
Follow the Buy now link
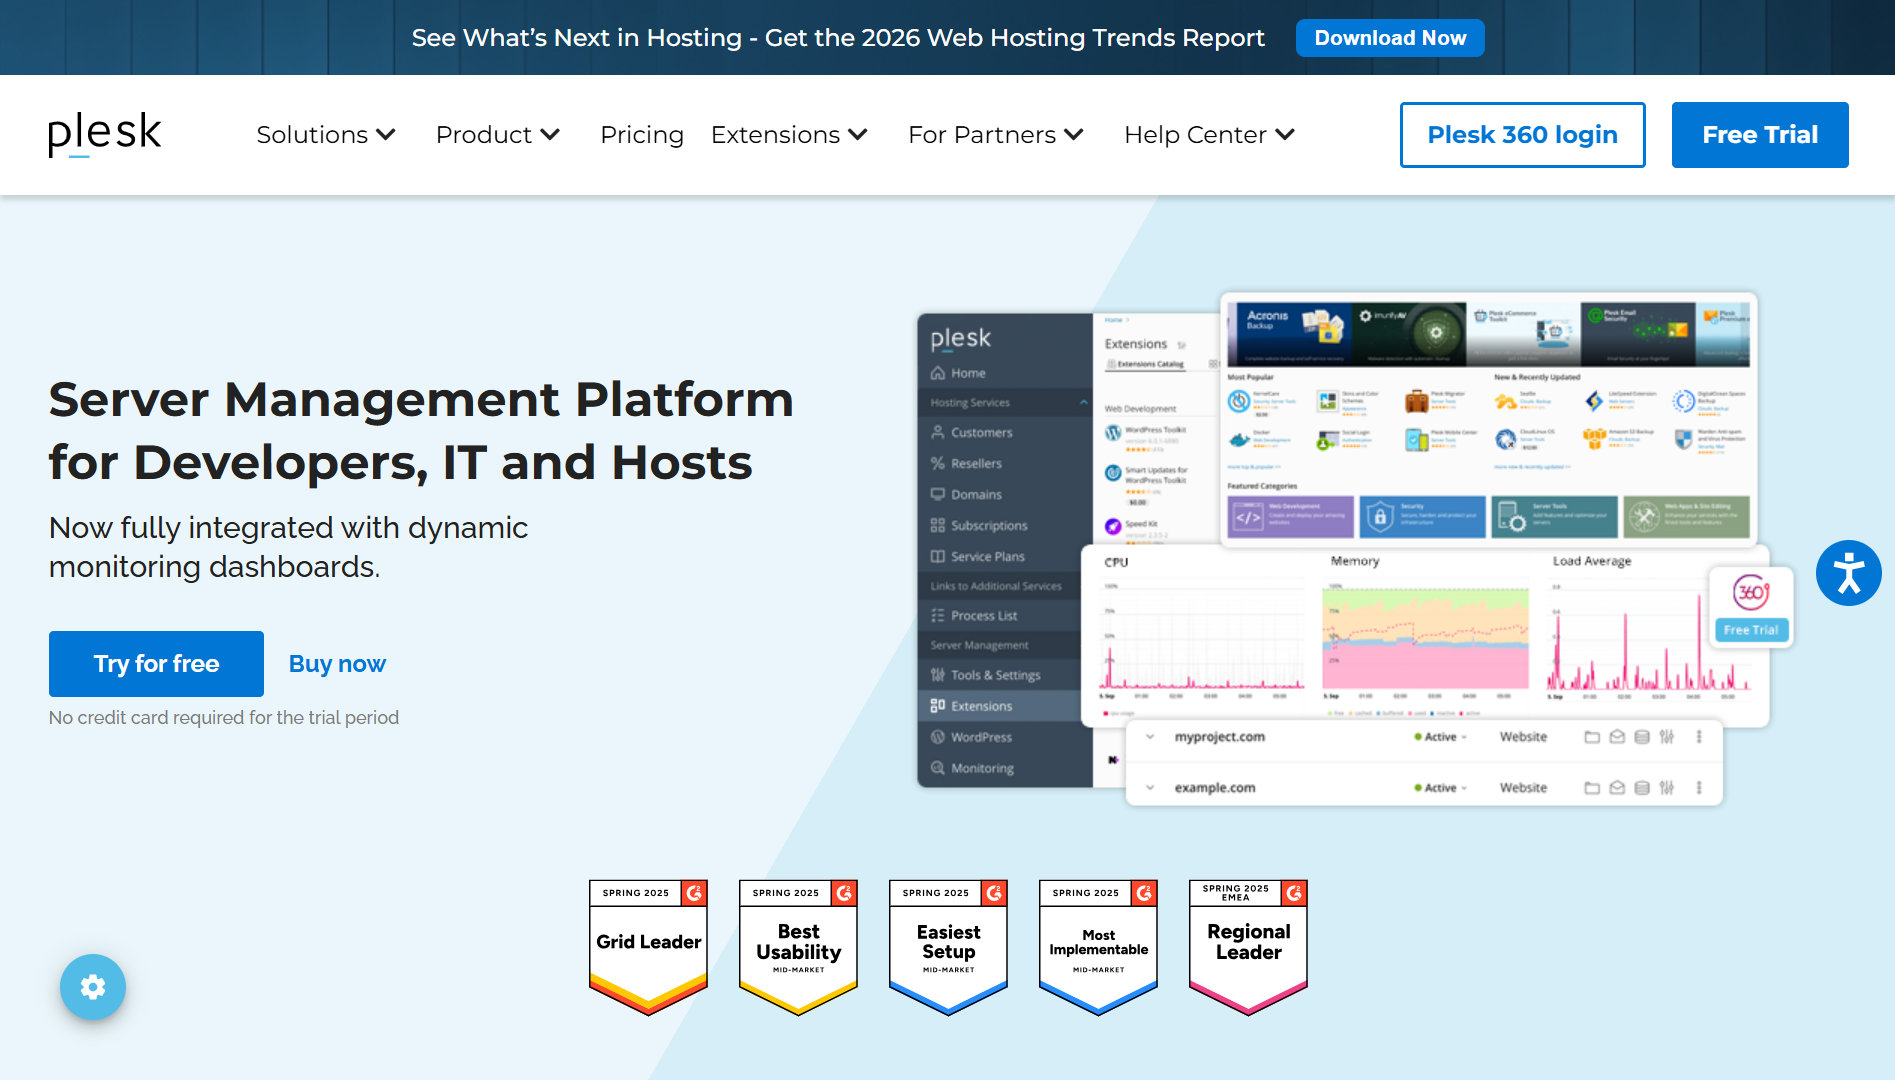pyautogui.click(x=337, y=664)
